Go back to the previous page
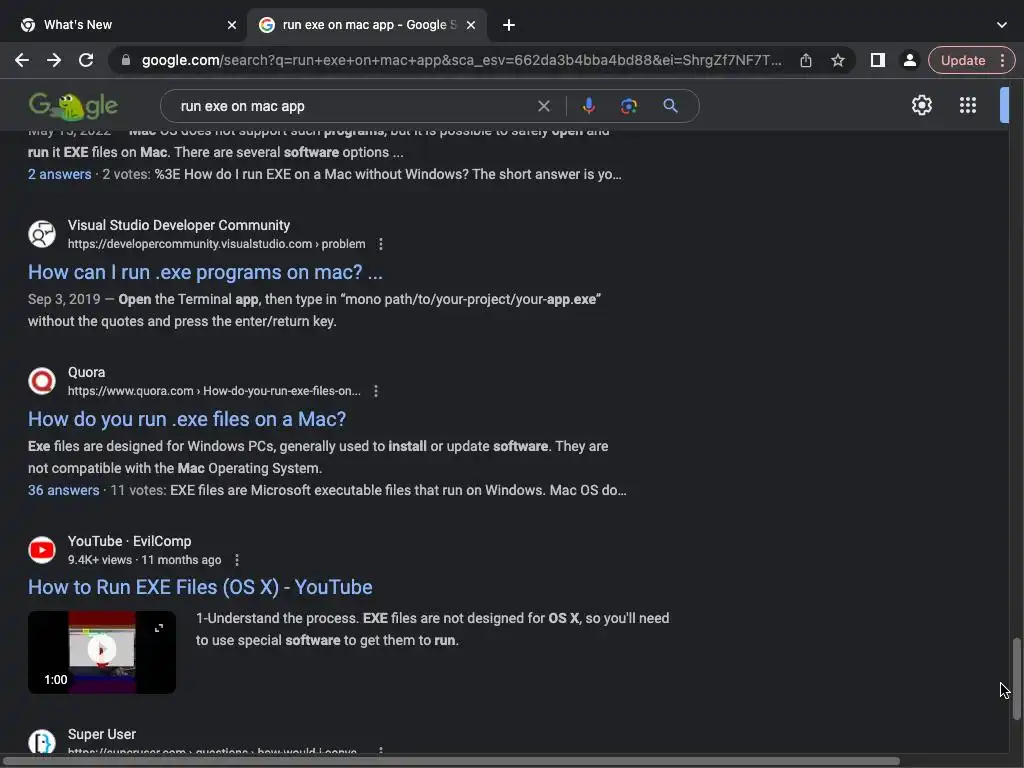Screen dimensions: 1024x768 coord(22,60)
